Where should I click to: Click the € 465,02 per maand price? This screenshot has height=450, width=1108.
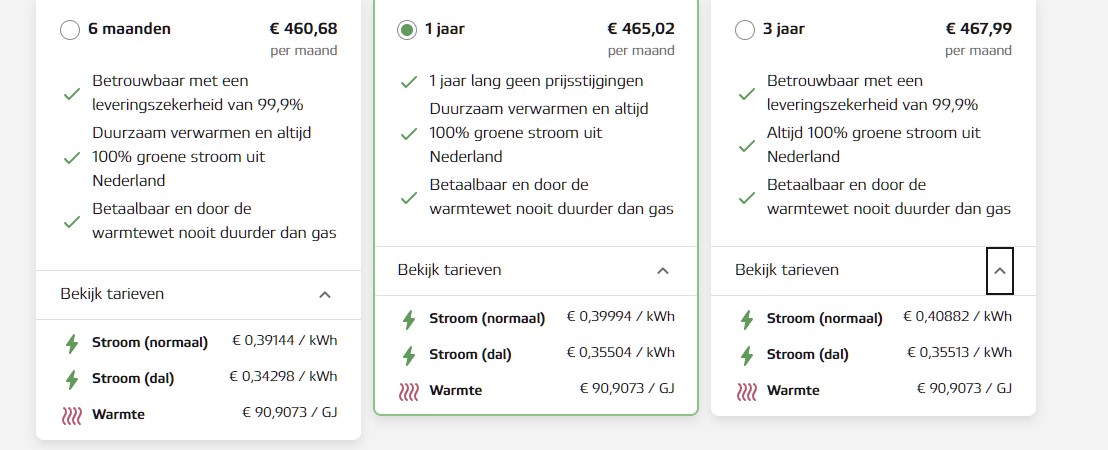pyautogui.click(x=641, y=39)
